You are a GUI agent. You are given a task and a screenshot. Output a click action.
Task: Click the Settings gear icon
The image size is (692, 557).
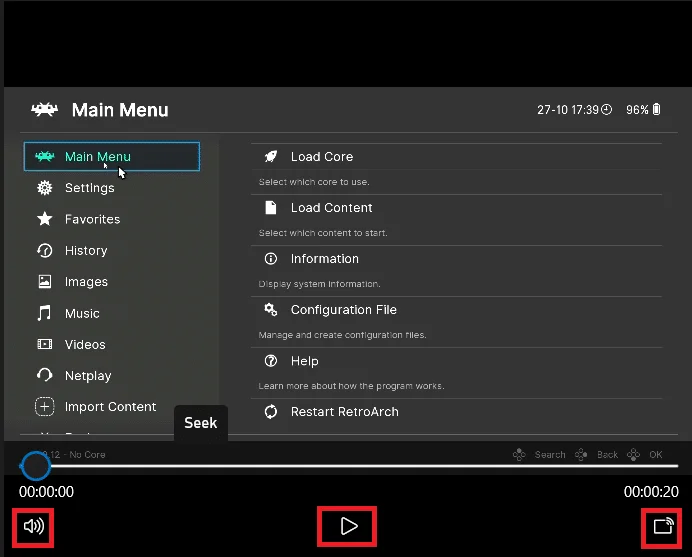(45, 188)
